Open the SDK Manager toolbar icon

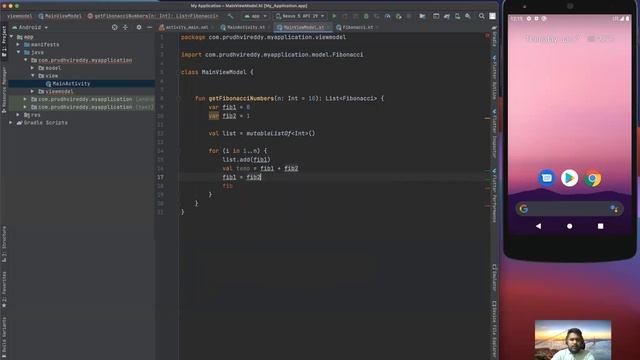coord(468,16)
